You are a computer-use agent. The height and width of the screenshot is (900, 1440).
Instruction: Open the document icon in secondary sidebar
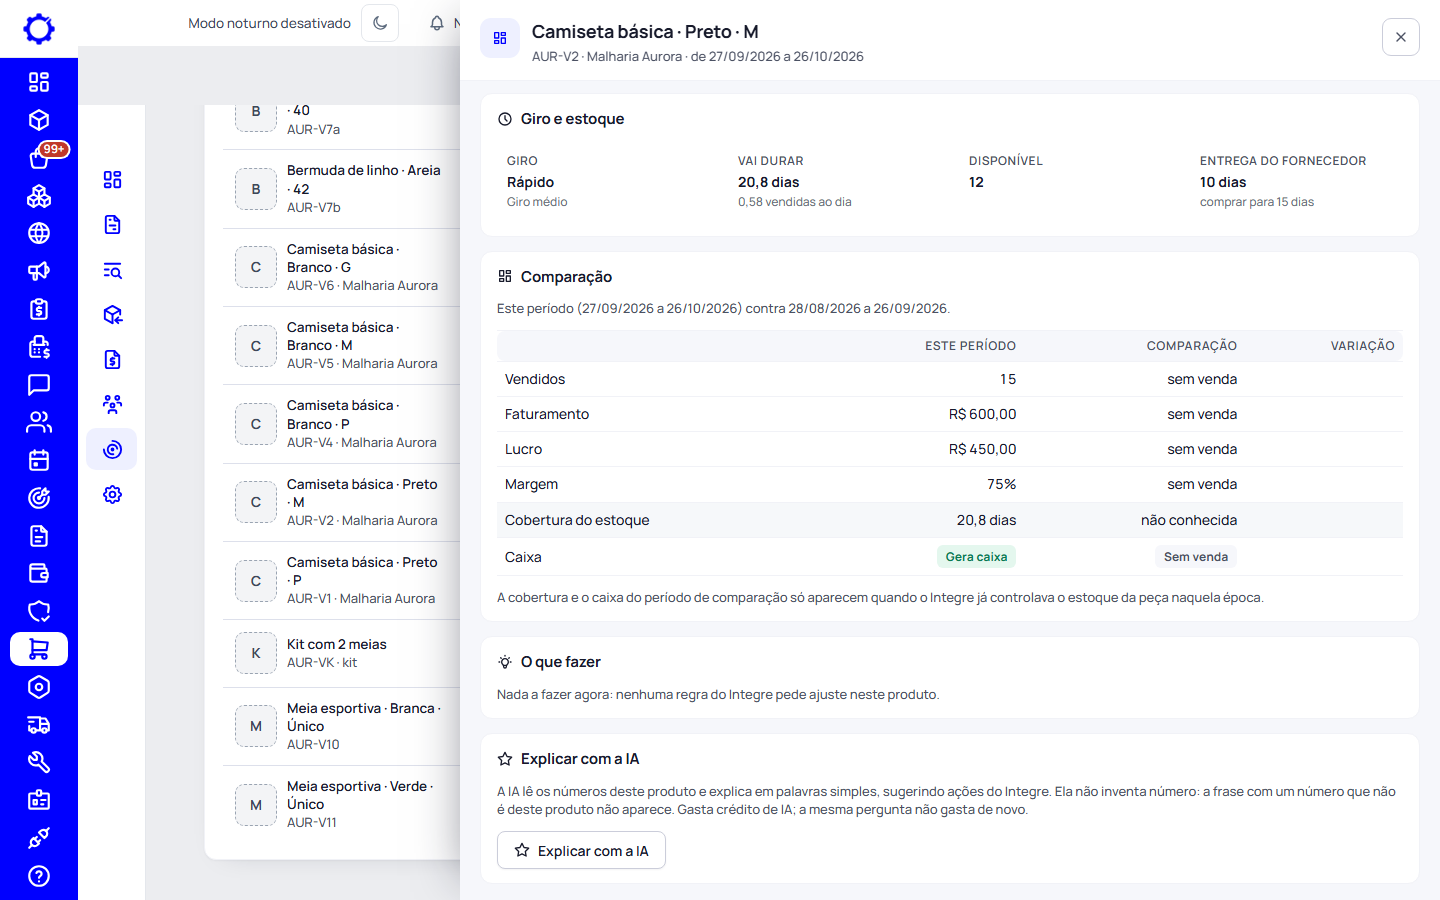[x=113, y=225]
